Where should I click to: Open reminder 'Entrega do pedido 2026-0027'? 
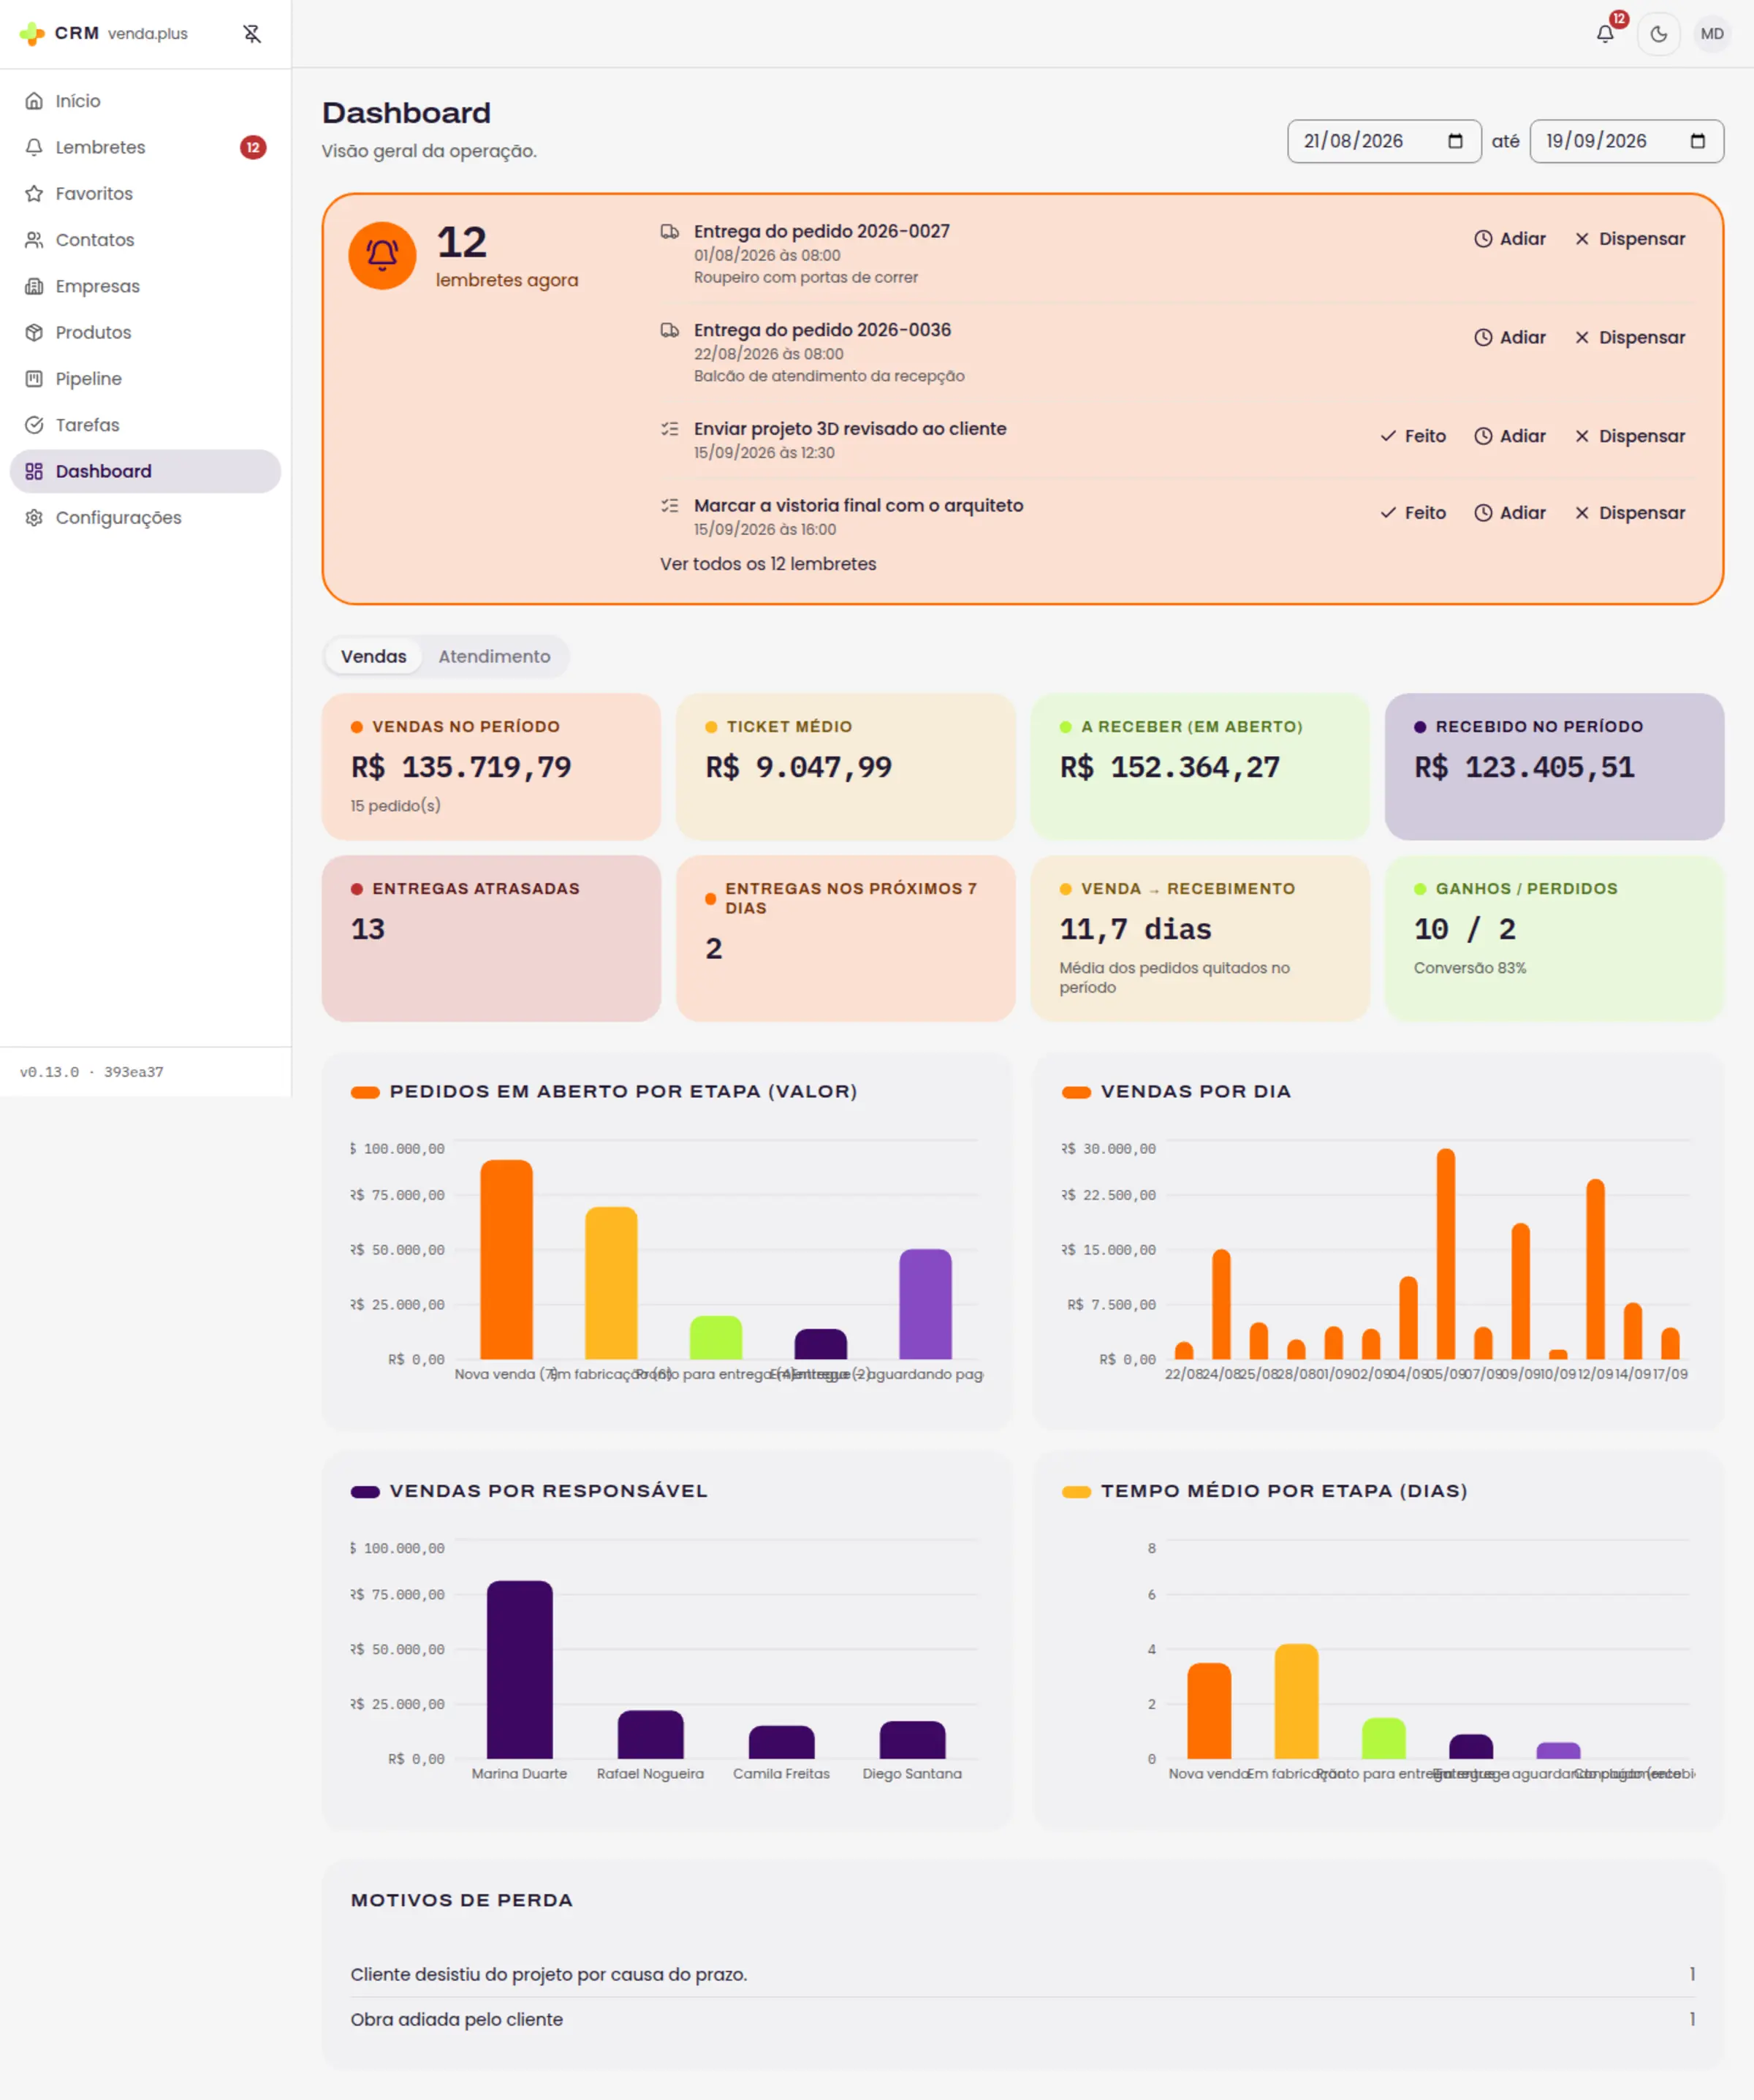(x=822, y=231)
